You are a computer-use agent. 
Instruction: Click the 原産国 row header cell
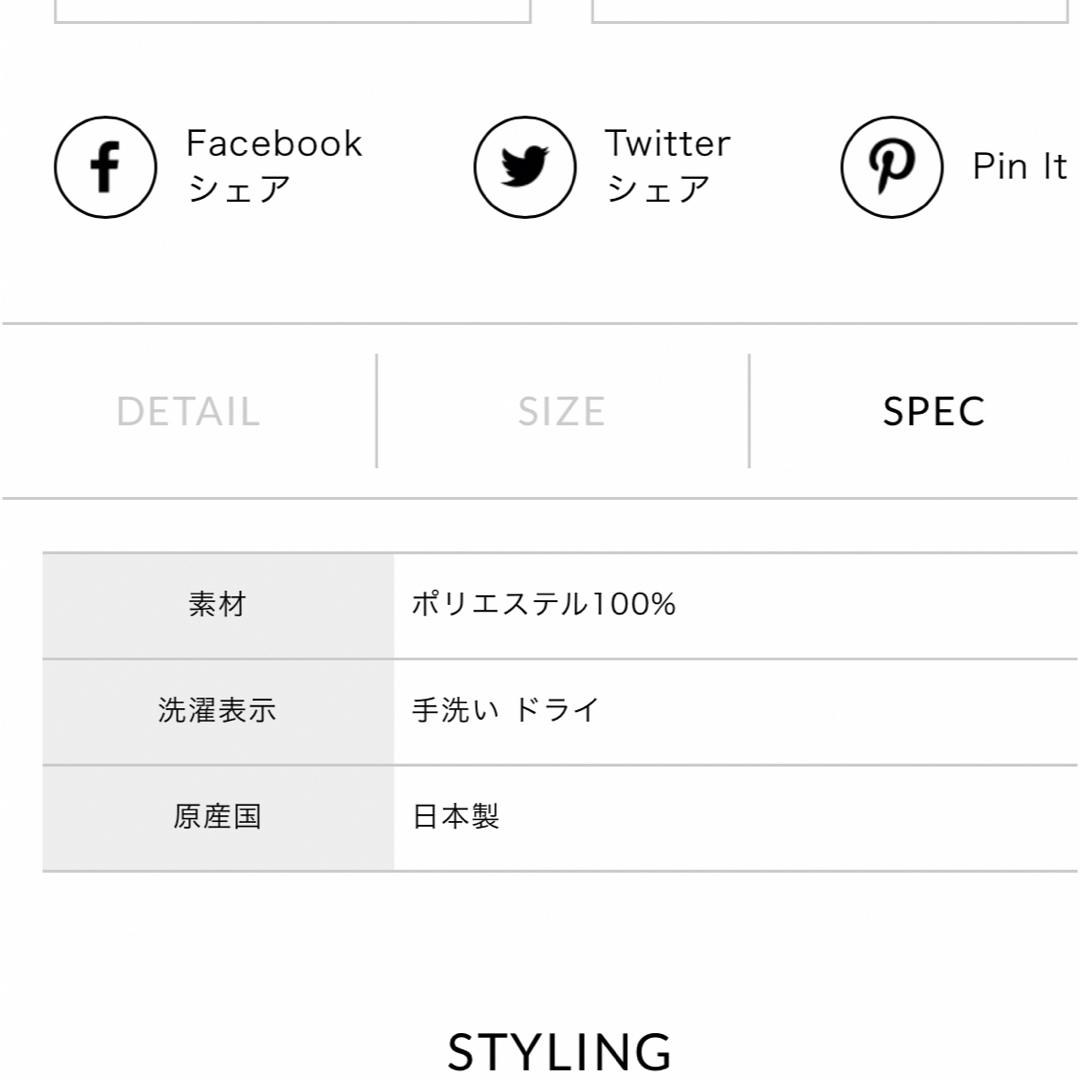pos(218,818)
